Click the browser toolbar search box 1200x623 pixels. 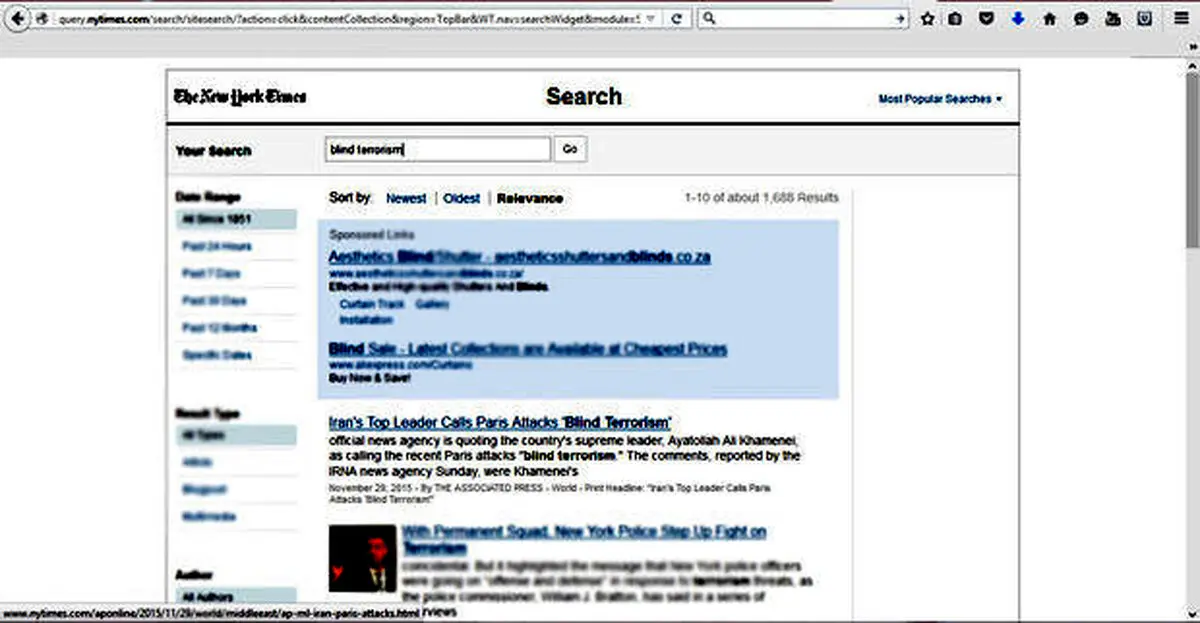tap(805, 19)
